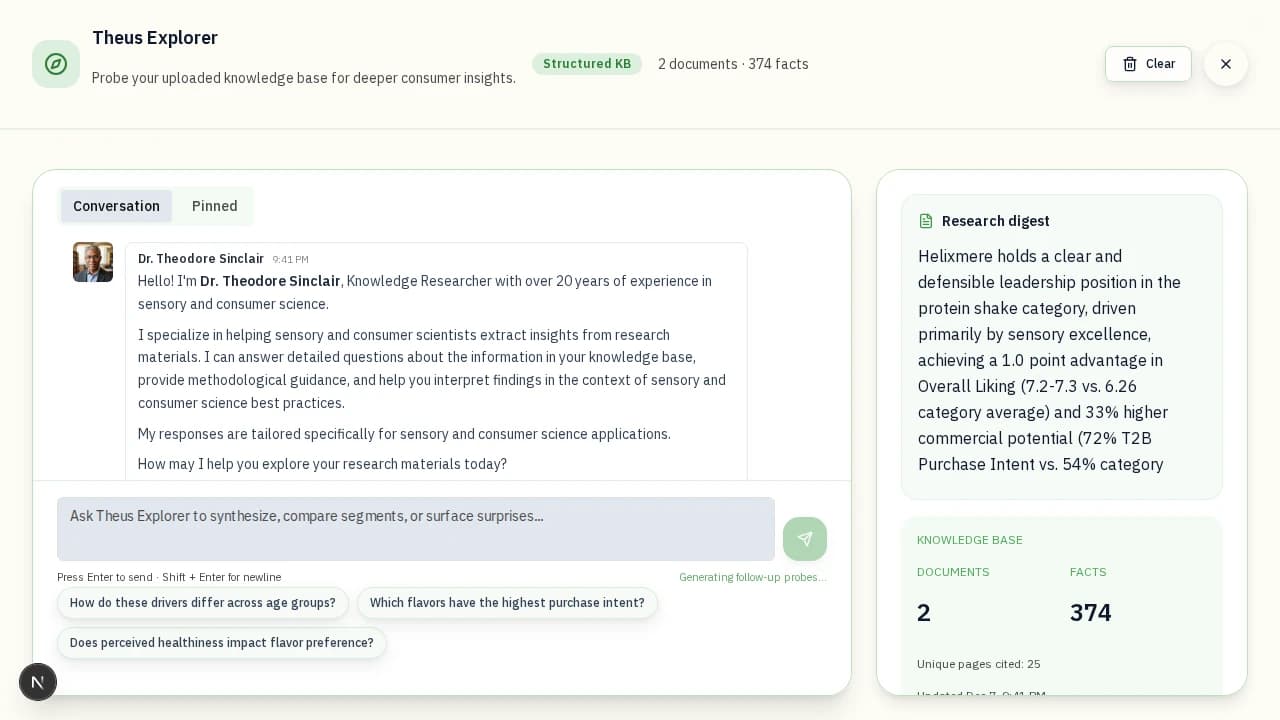Click the 374 facts count
The image size is (1280, 720).
click(1090, 612)
